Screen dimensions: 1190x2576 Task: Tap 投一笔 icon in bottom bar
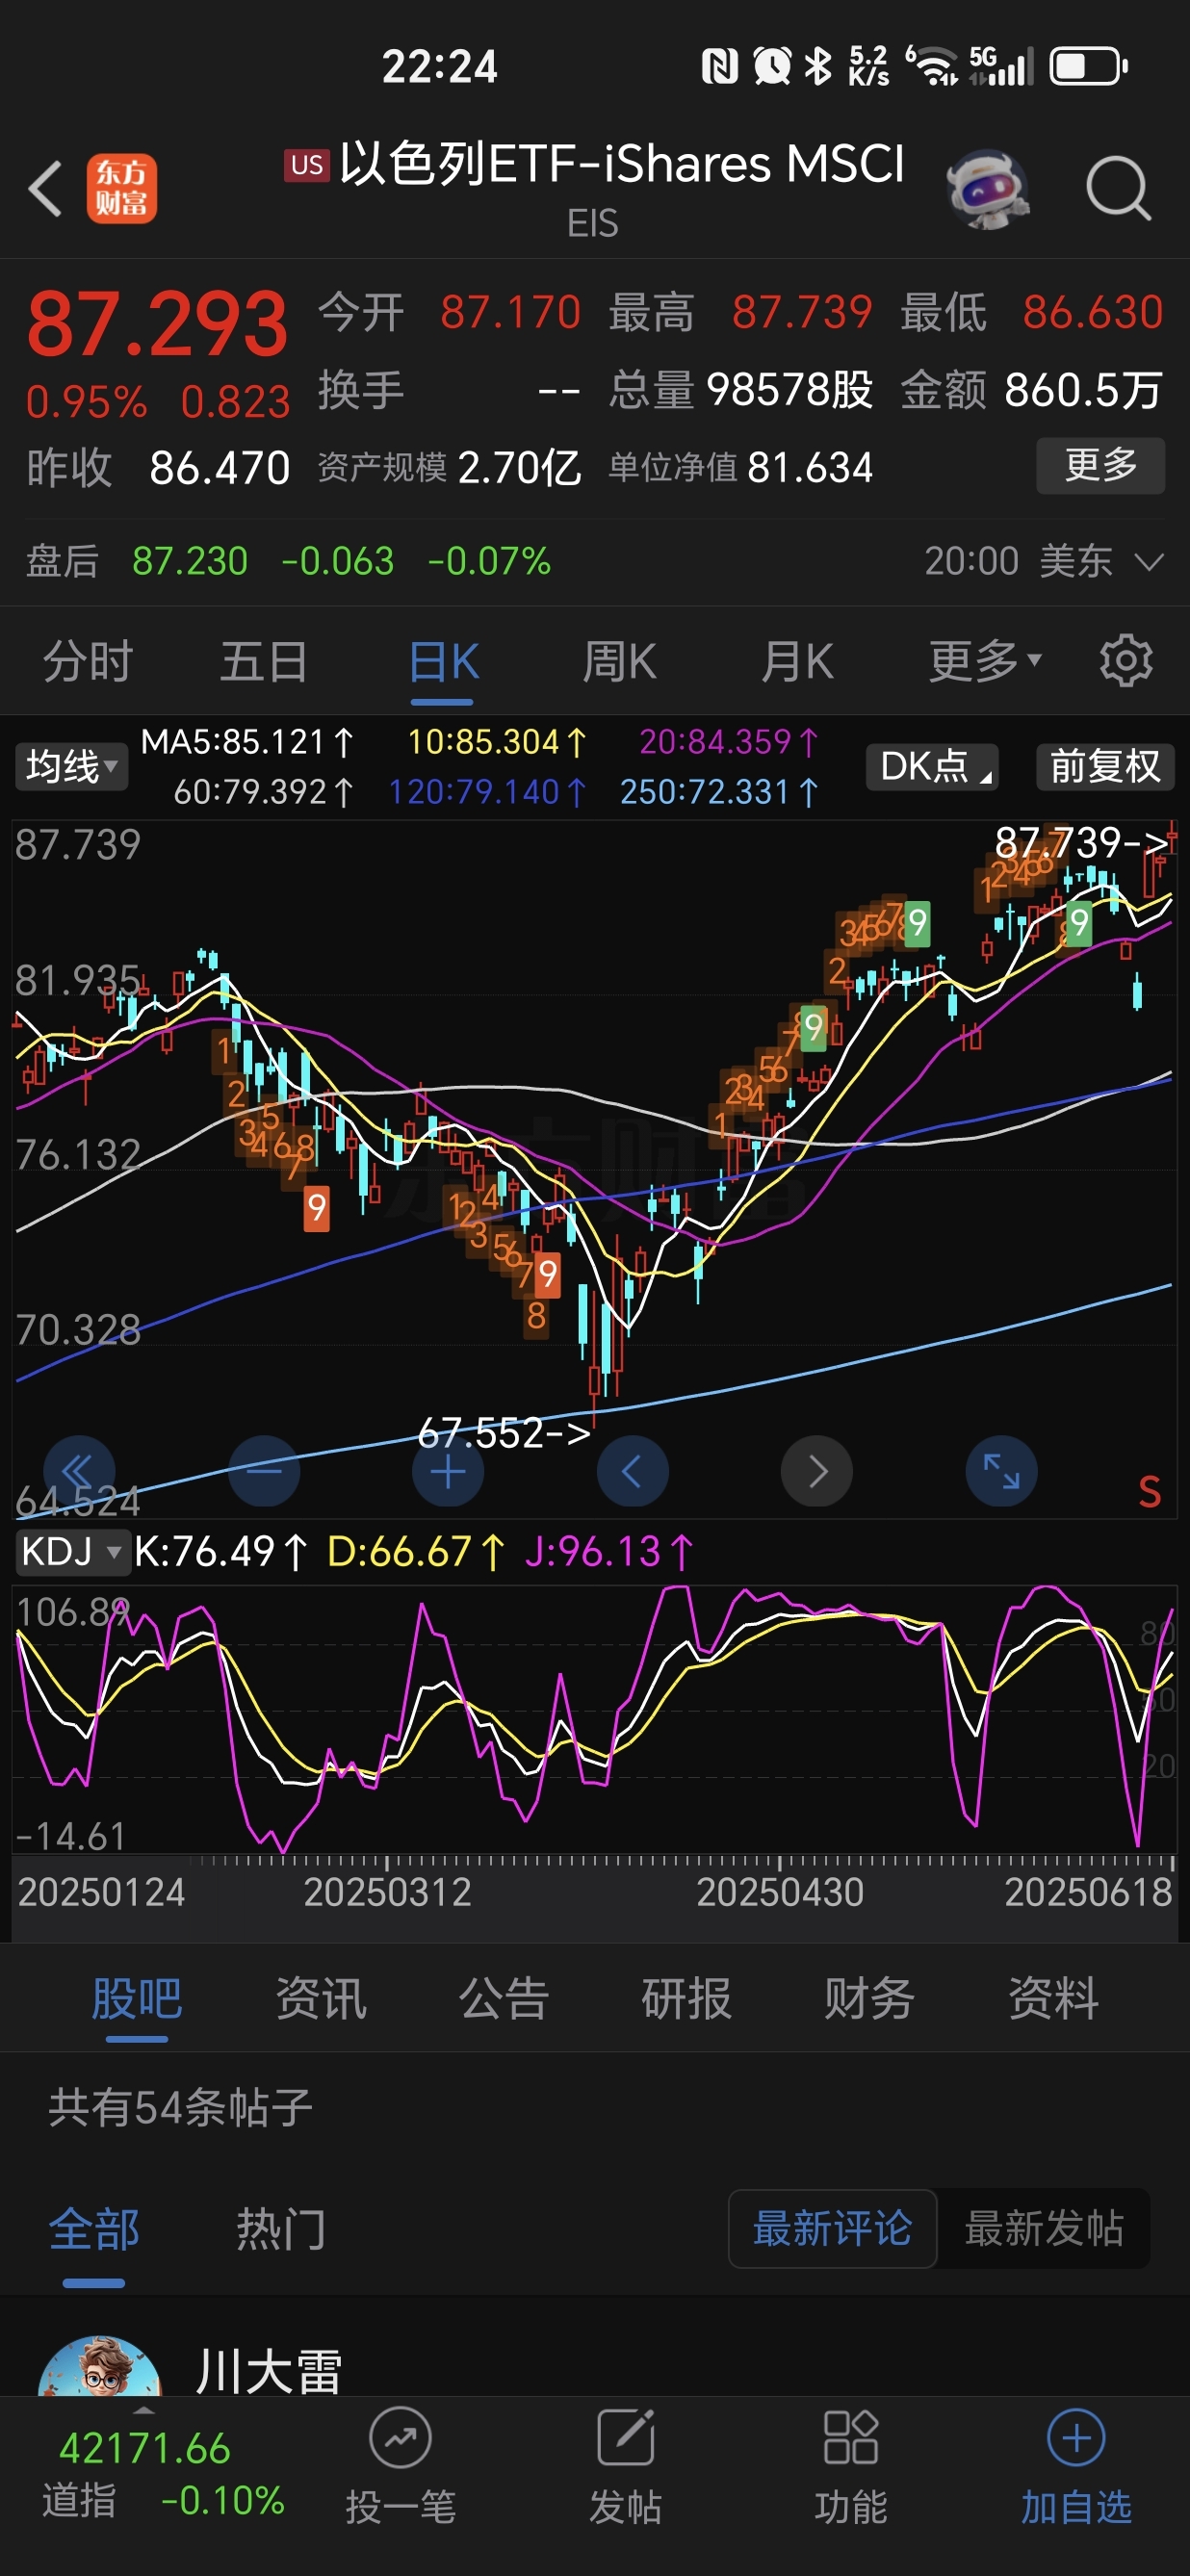[x=400, y=2440]
